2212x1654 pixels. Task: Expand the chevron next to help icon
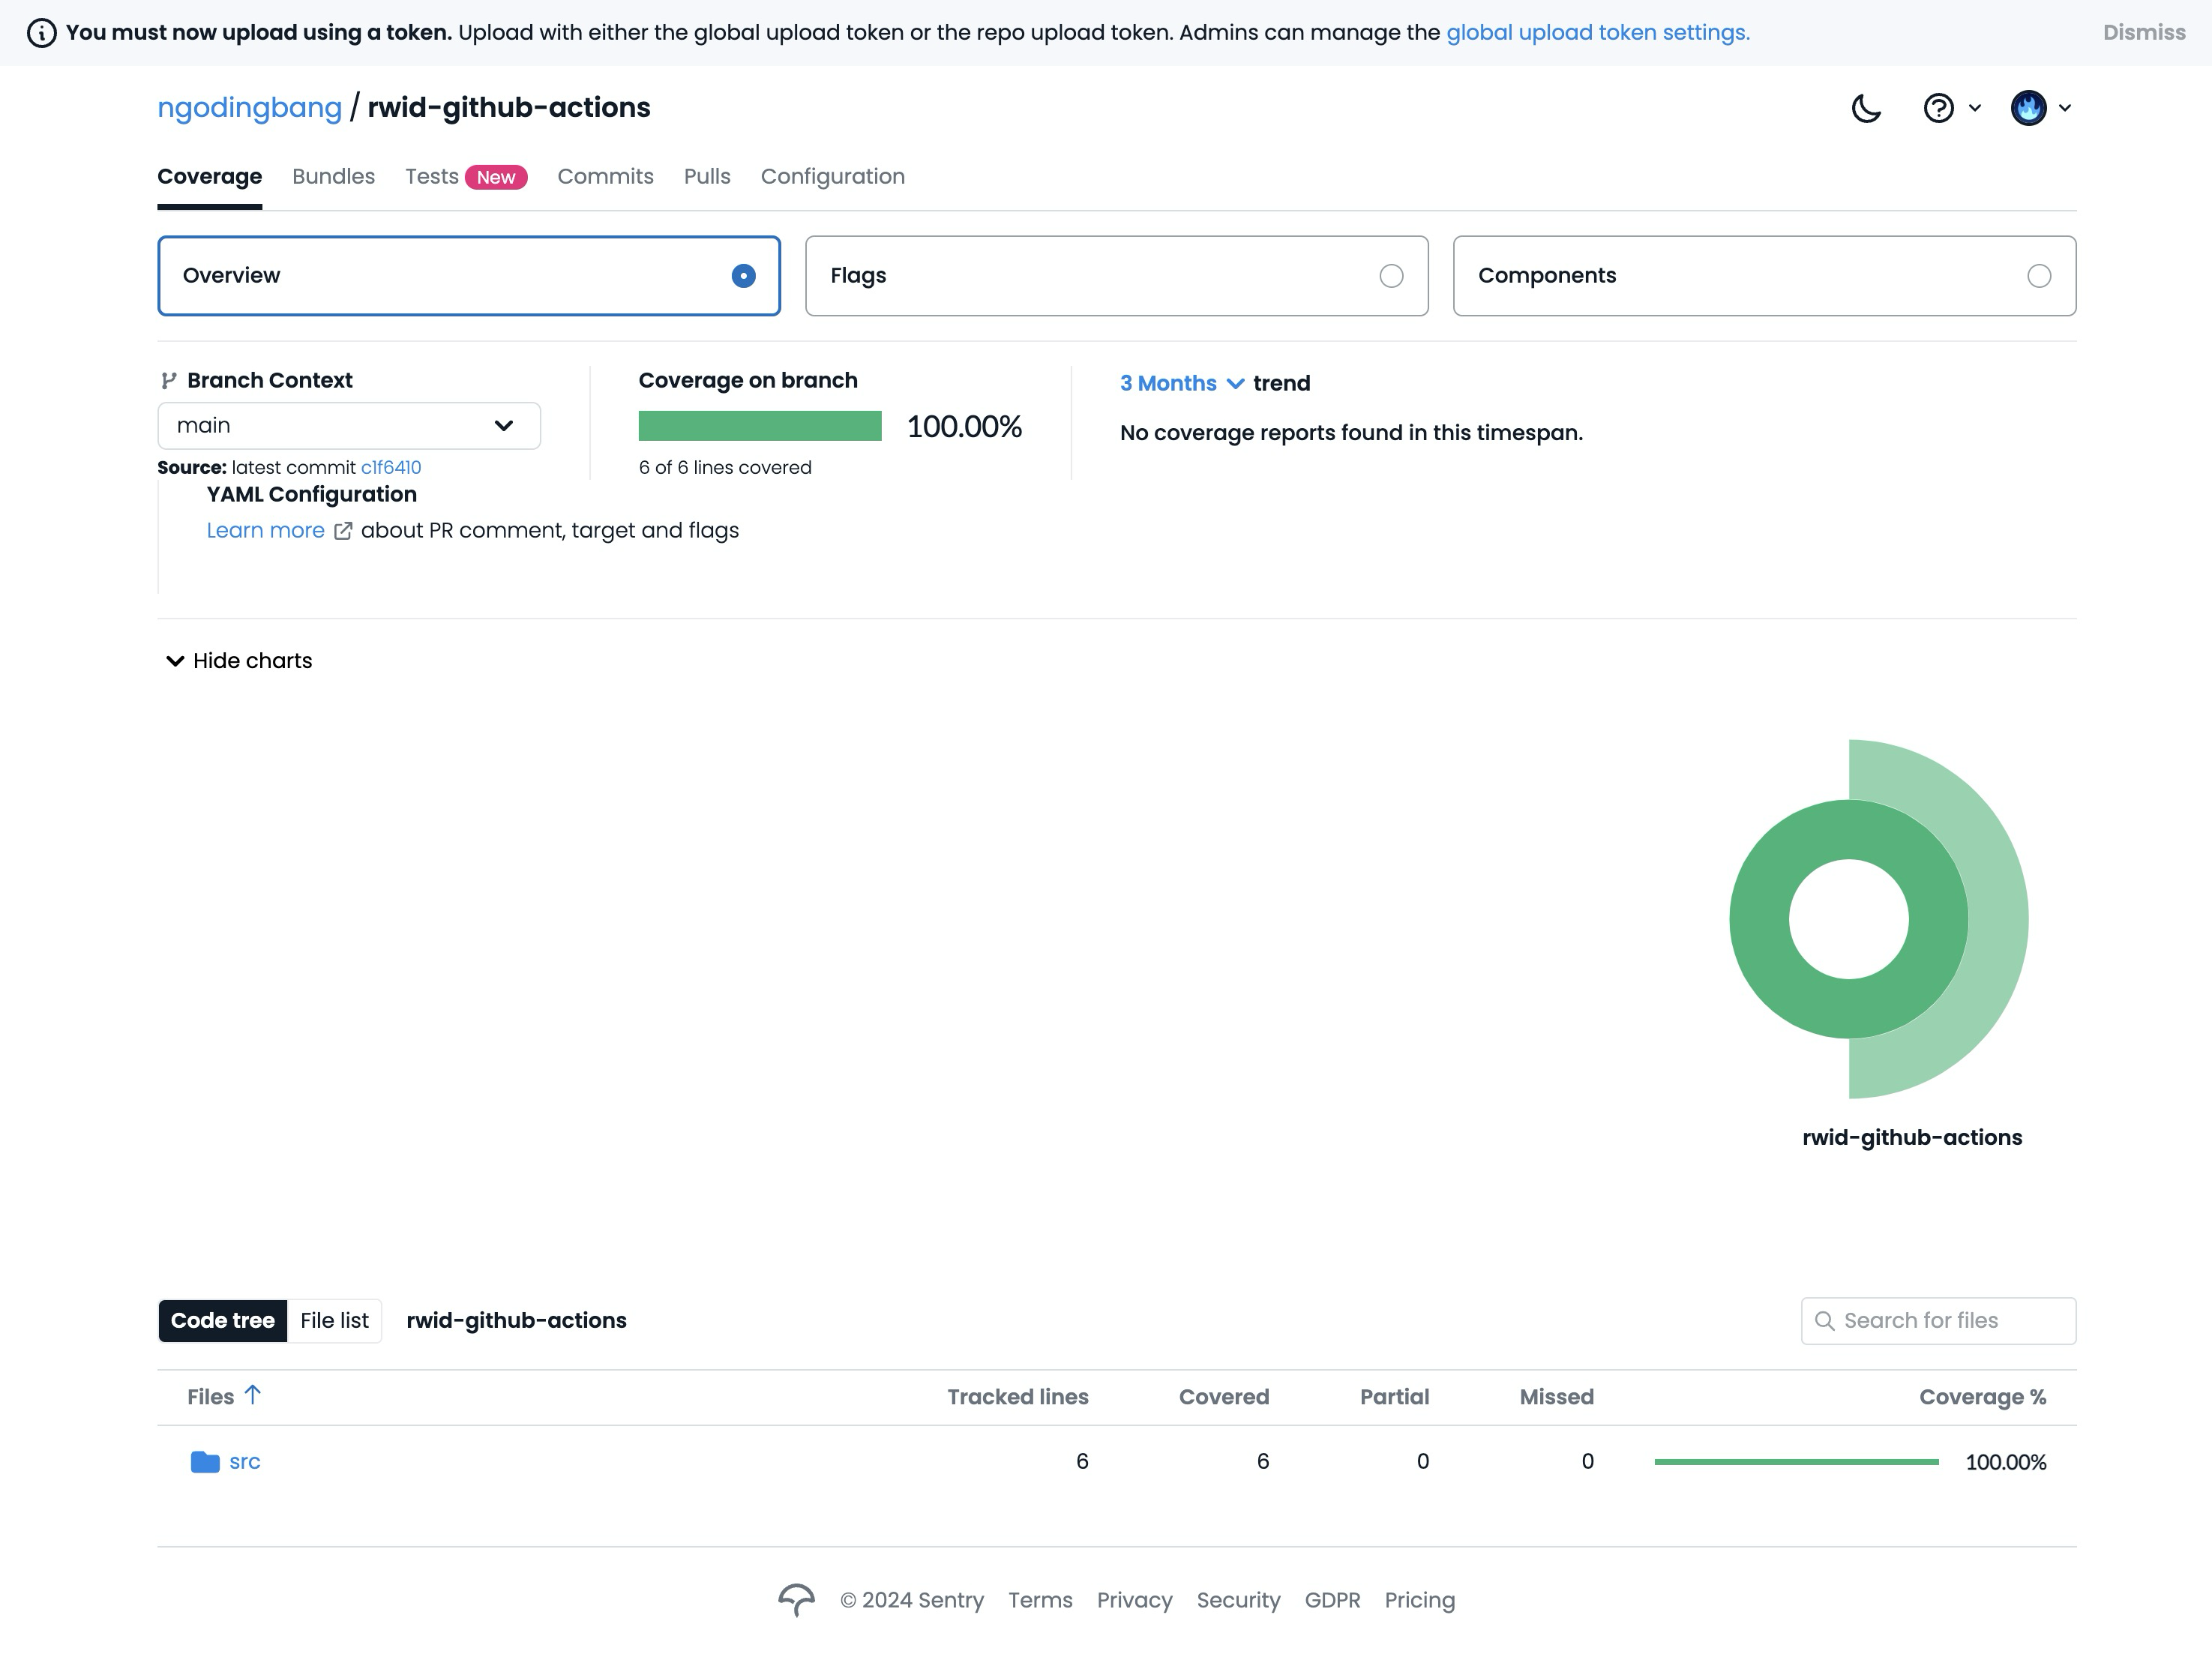(x=1975, y=108)
